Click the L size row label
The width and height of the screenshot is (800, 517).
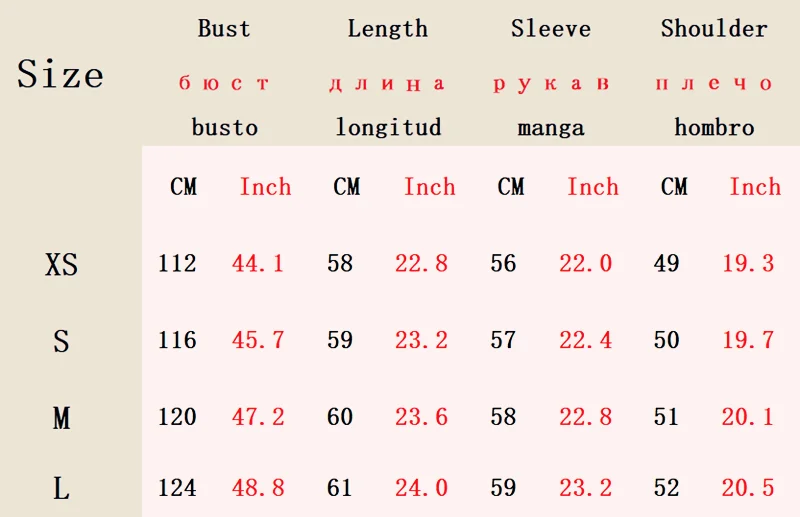click(x=61, y=488)
